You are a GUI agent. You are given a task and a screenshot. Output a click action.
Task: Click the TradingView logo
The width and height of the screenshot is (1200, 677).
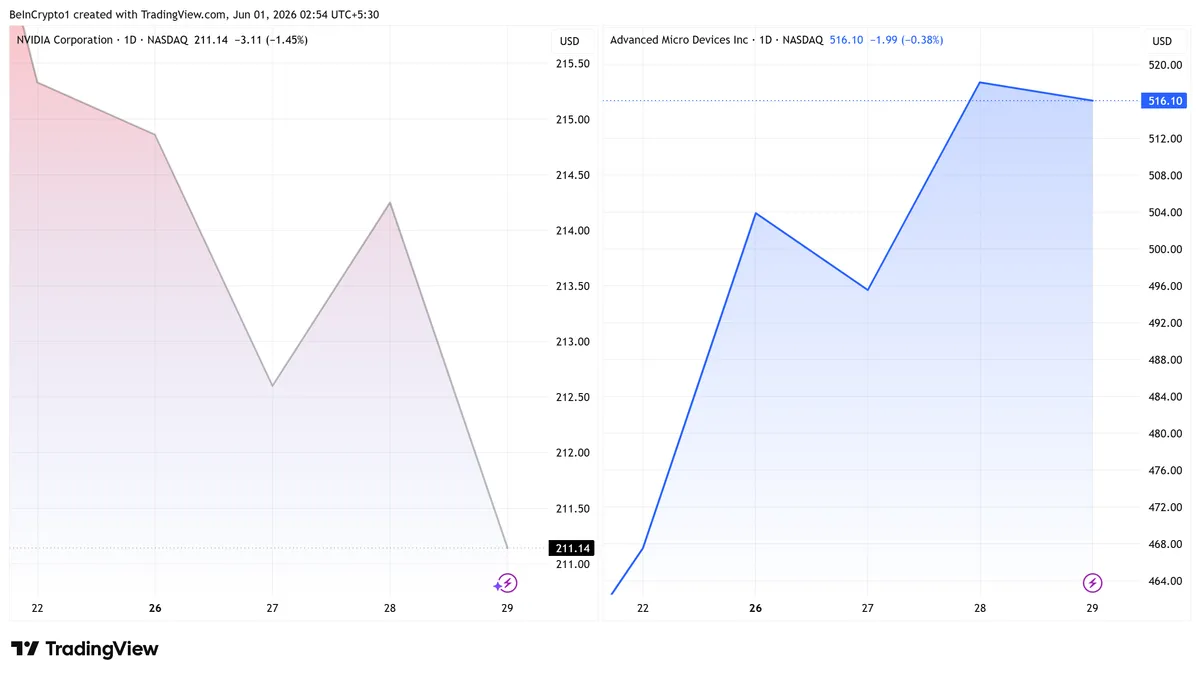coord(85,649)
